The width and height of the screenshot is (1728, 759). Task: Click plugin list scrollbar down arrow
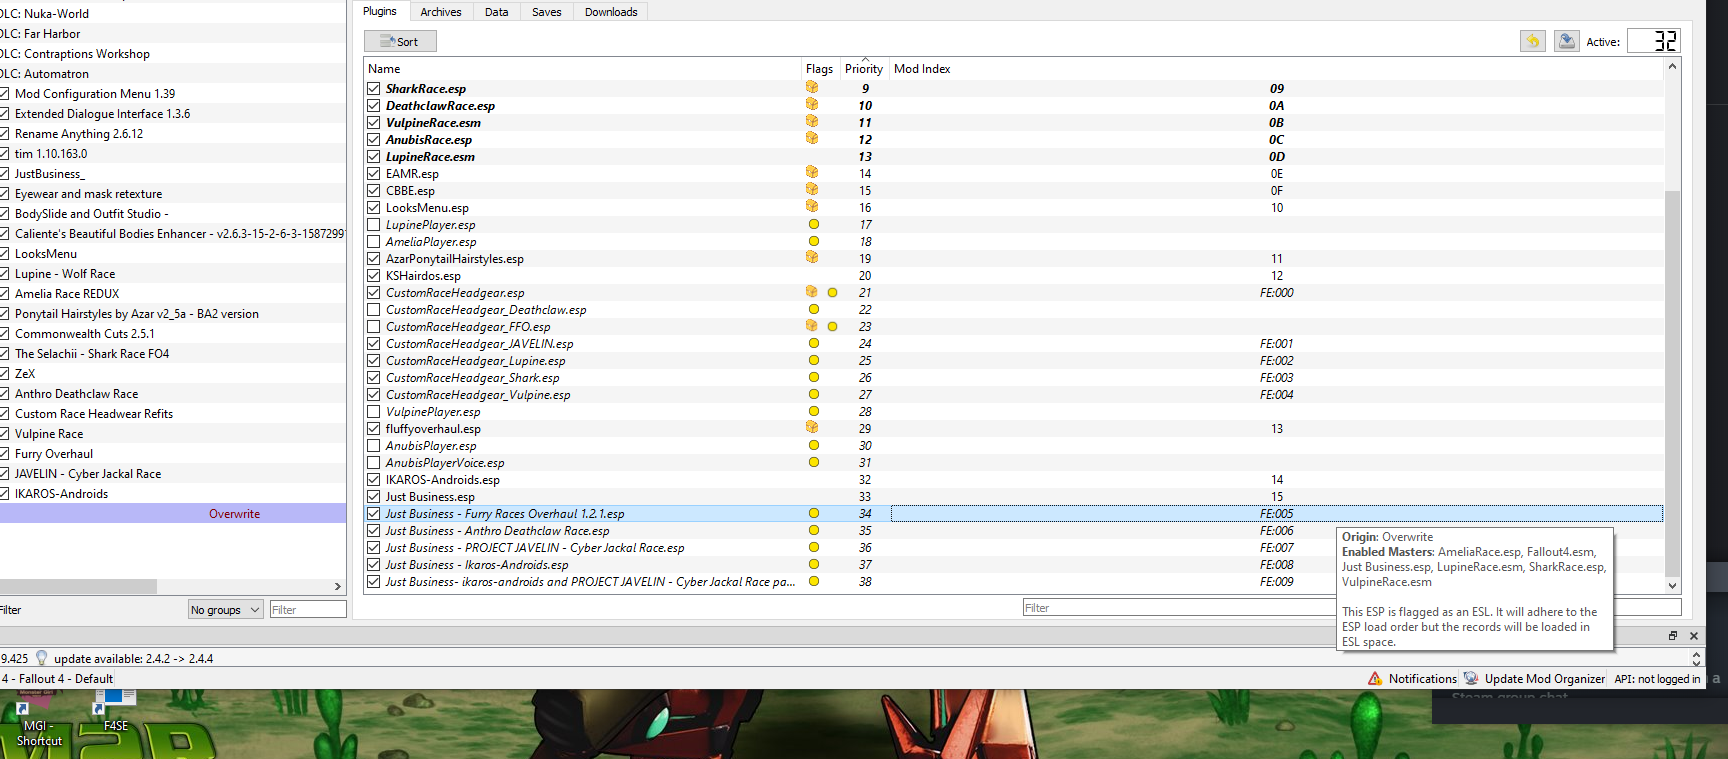coord(1672,585)
